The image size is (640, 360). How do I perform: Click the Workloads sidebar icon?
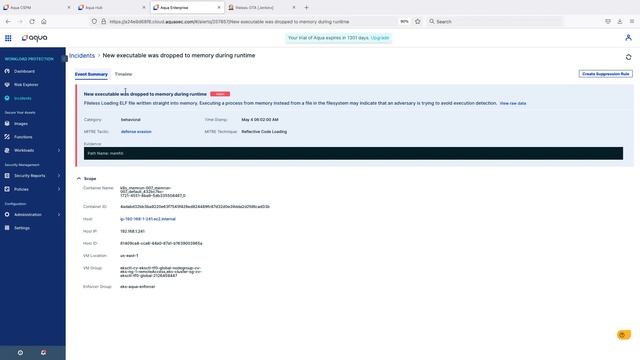7,150
